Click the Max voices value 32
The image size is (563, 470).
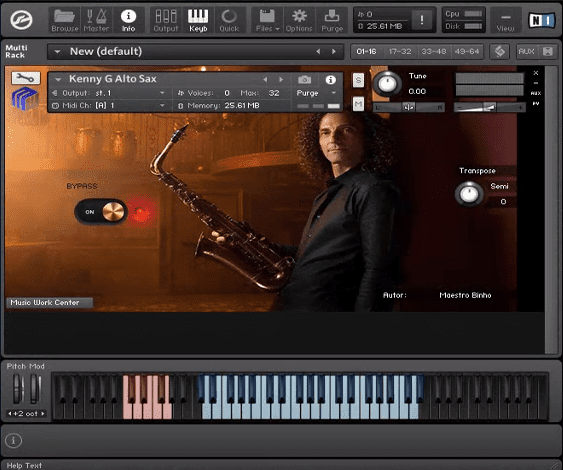(x=274, y=93)
